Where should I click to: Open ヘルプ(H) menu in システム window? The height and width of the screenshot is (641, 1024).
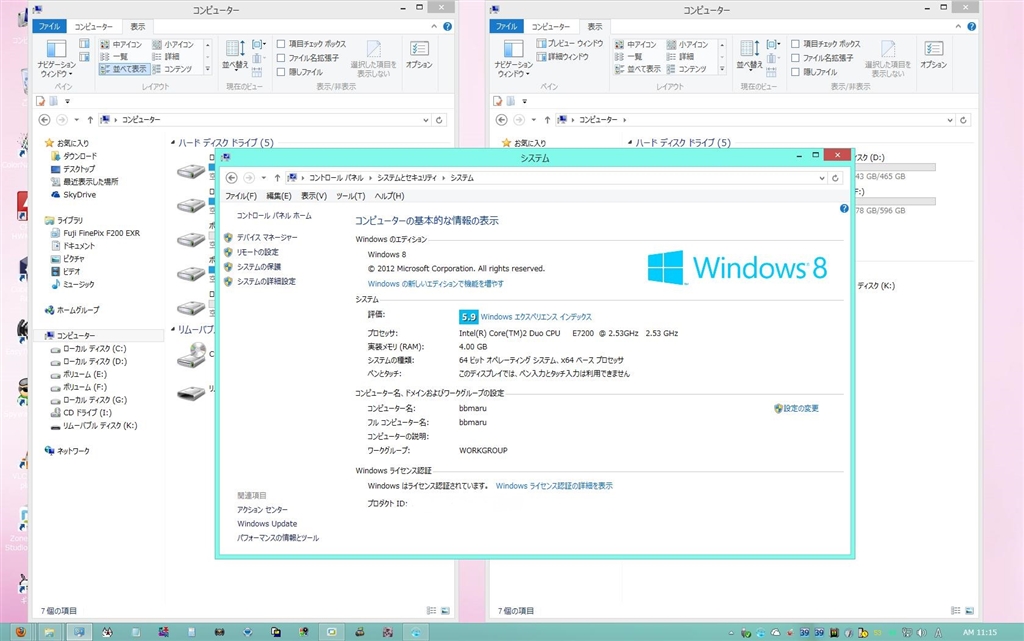[x=389, y=196]
